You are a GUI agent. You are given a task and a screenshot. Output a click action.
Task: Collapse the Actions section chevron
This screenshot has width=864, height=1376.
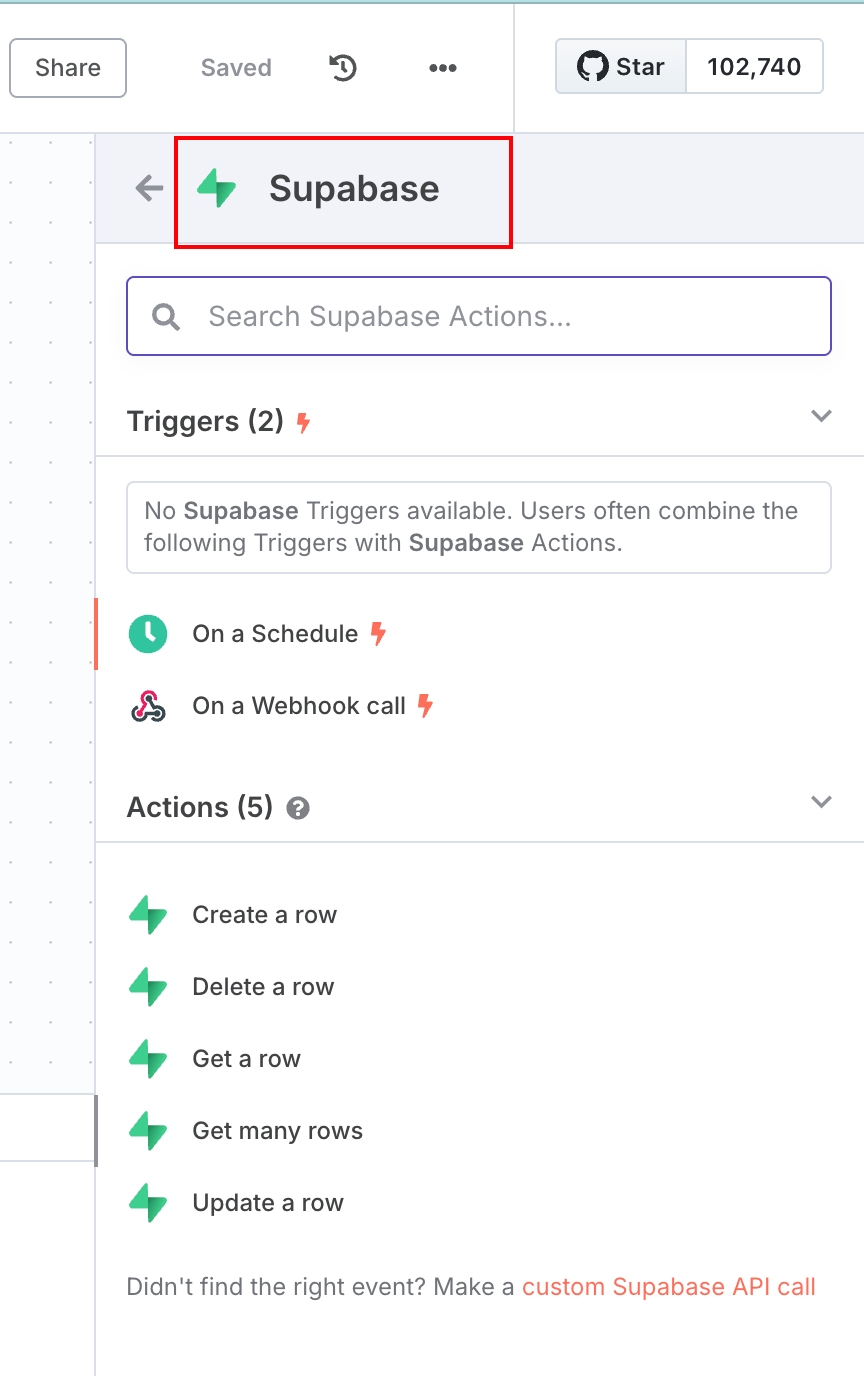pyautogui.click(x=821, y=802)
